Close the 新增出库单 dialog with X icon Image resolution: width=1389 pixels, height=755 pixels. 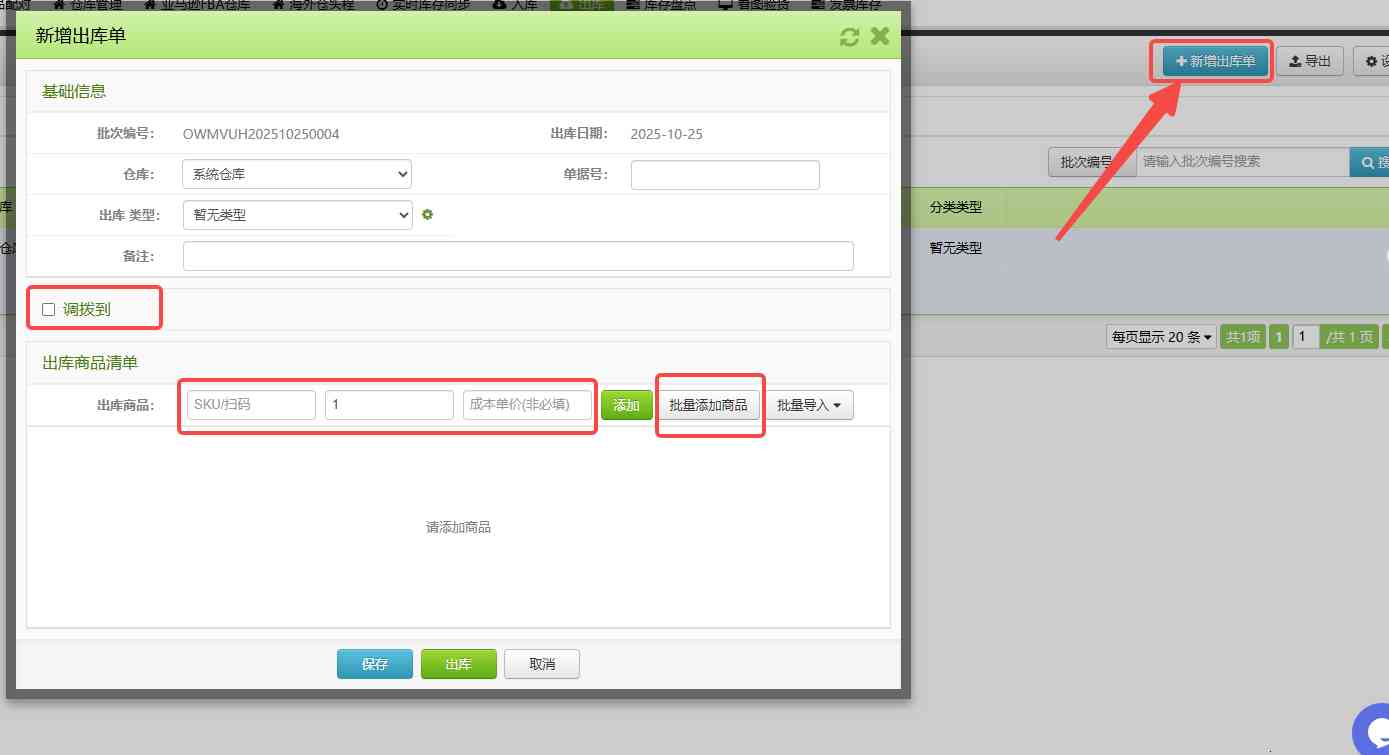tap(880, 37)
